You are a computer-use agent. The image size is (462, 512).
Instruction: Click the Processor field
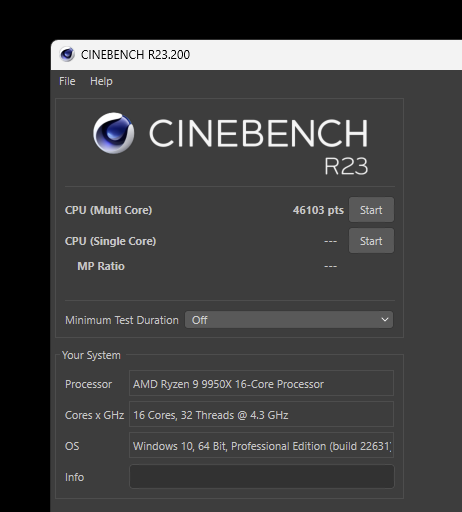[x=261, y=383]
